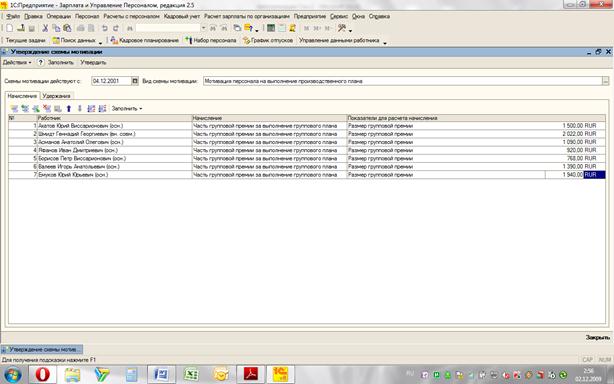Select row of Валеев Игорь Анатольевич
614x384 pixels.
(307, 167)
